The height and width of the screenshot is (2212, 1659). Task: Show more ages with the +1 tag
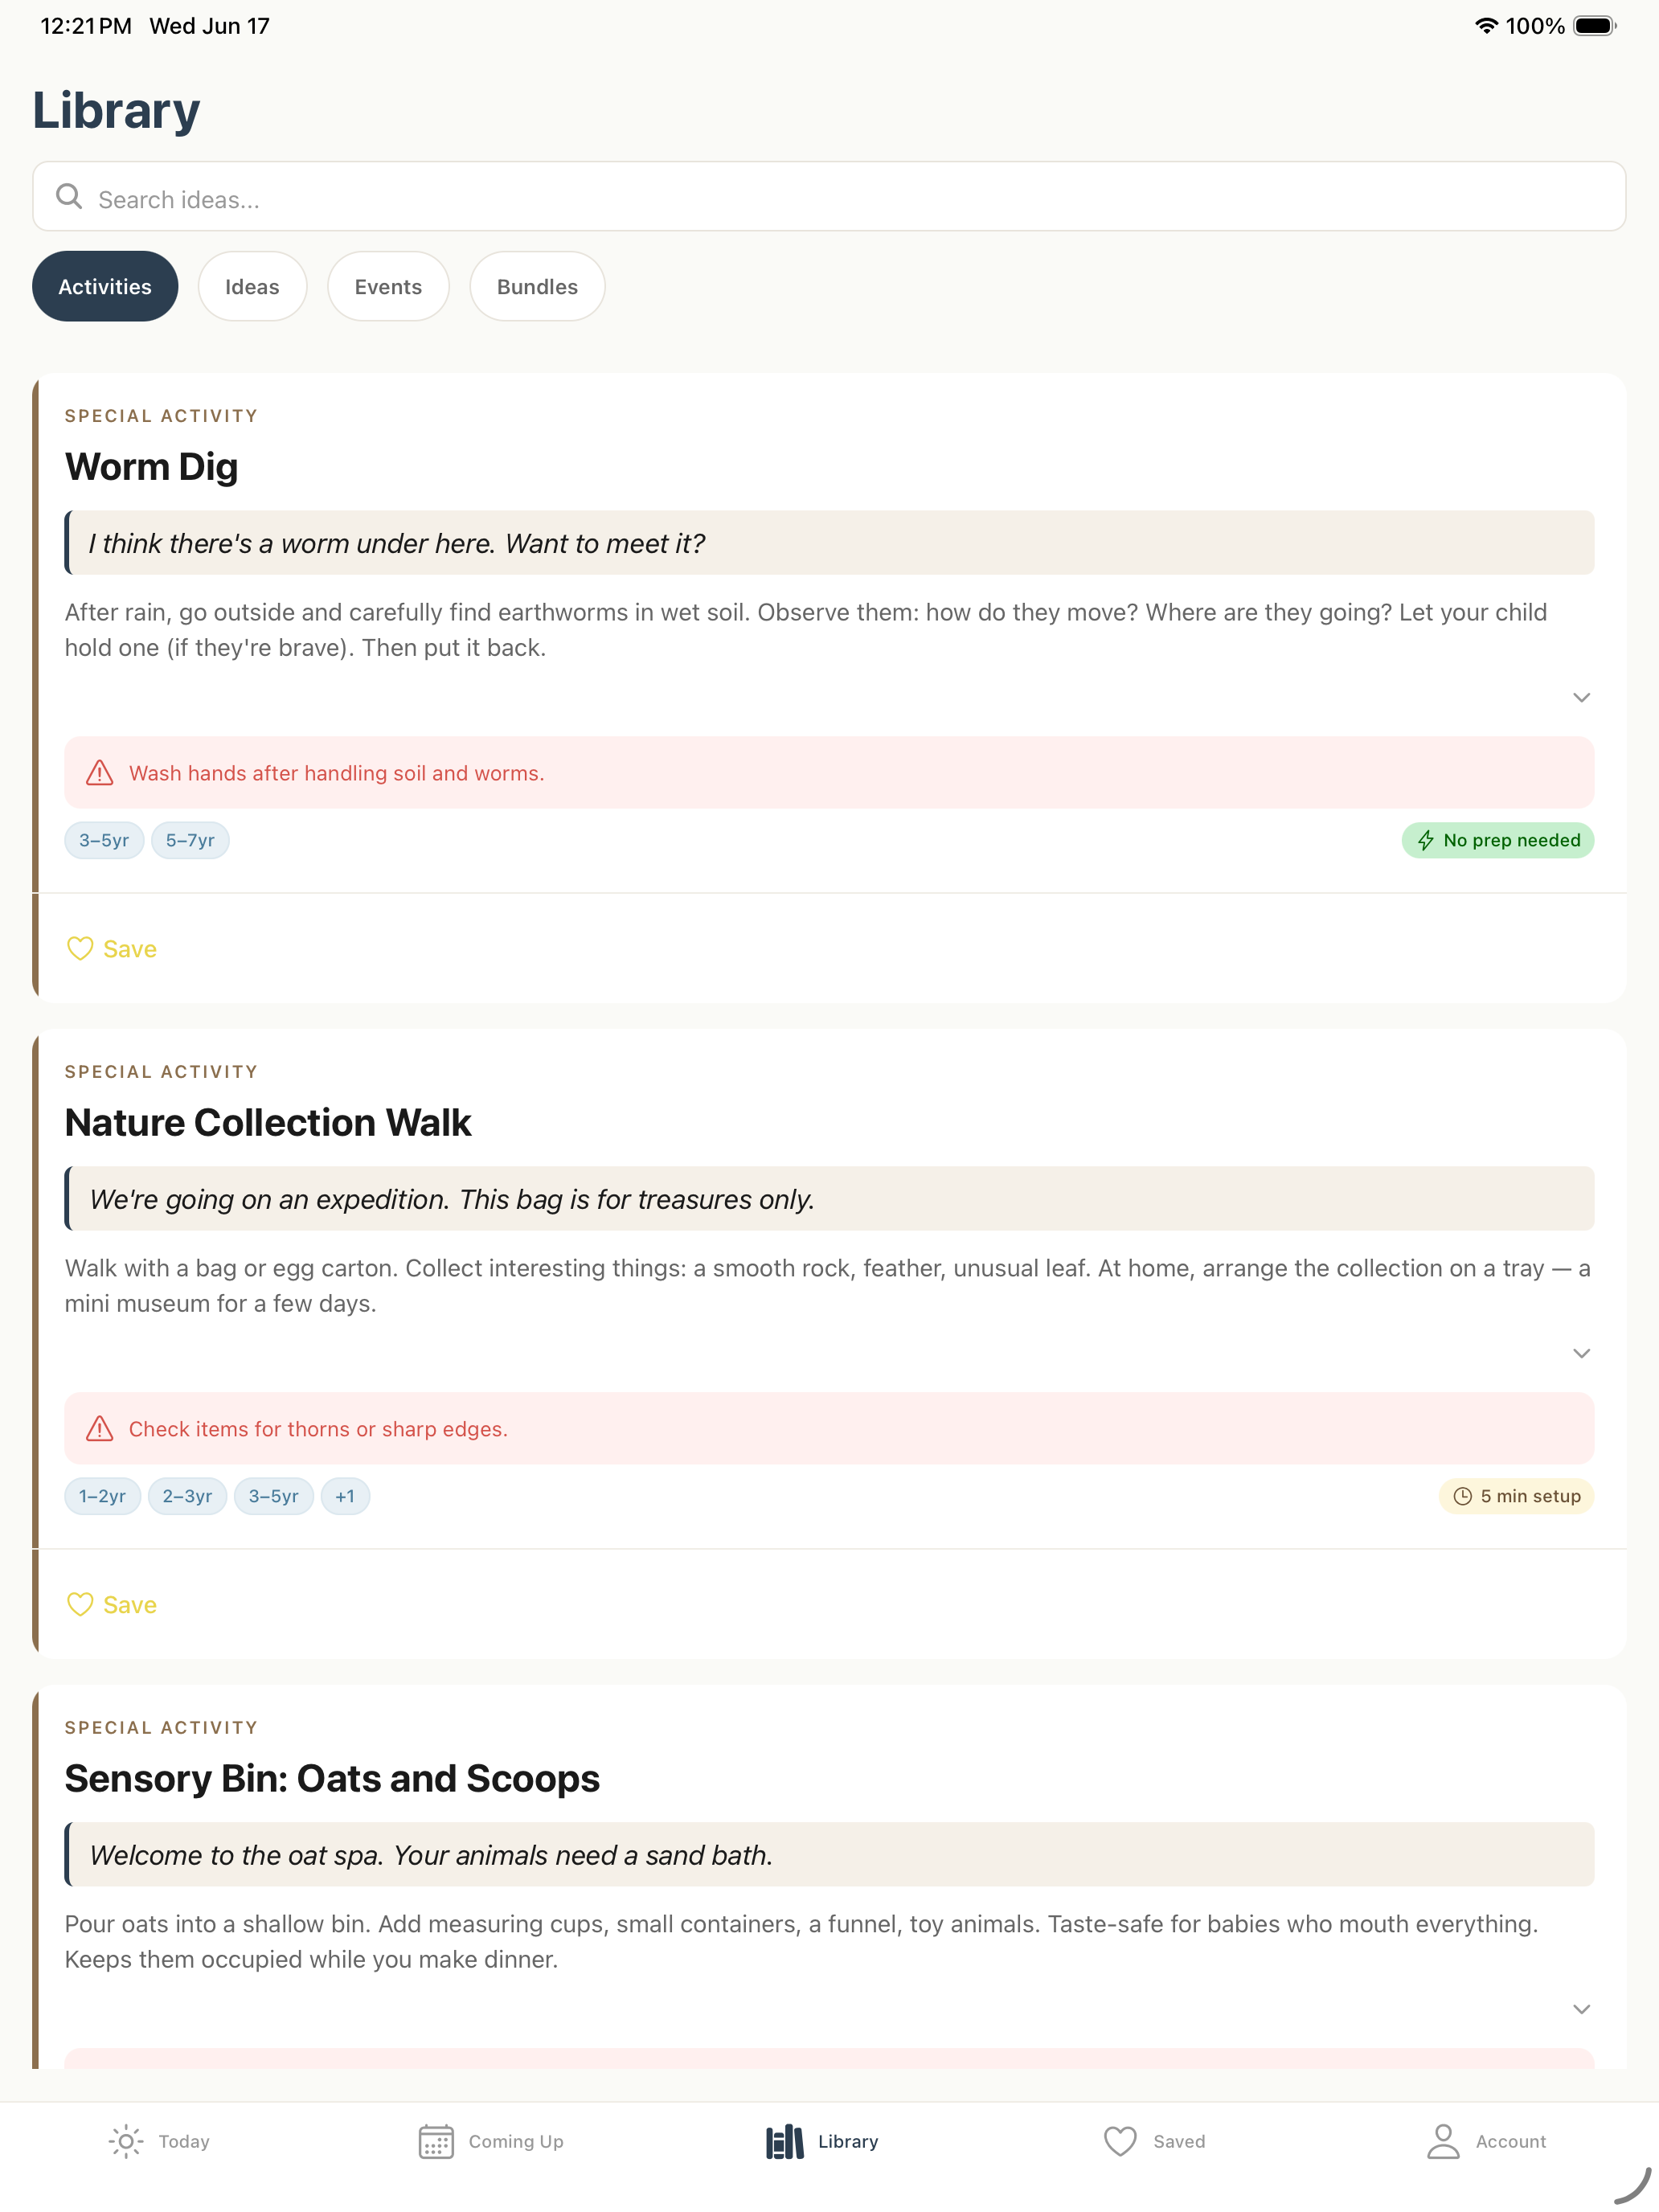point(345,1496)
